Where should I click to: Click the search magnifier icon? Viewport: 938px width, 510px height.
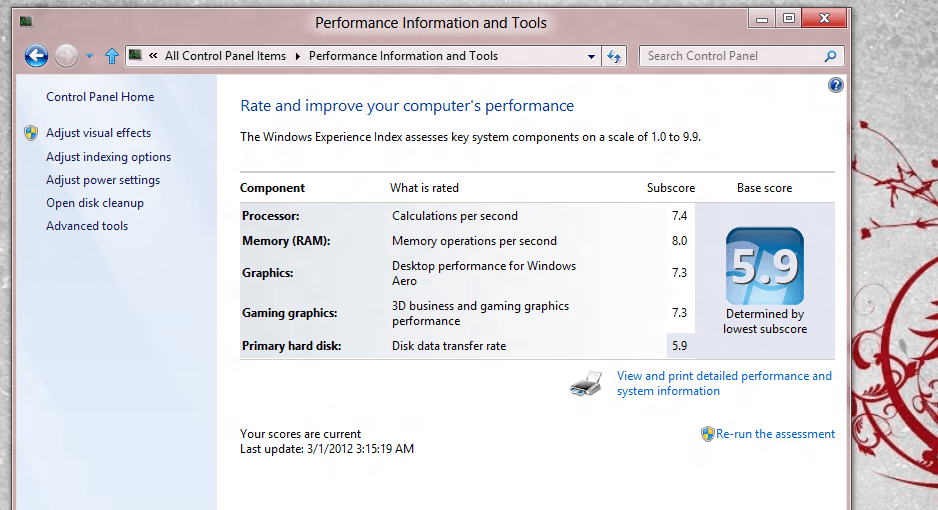(830, 56)
